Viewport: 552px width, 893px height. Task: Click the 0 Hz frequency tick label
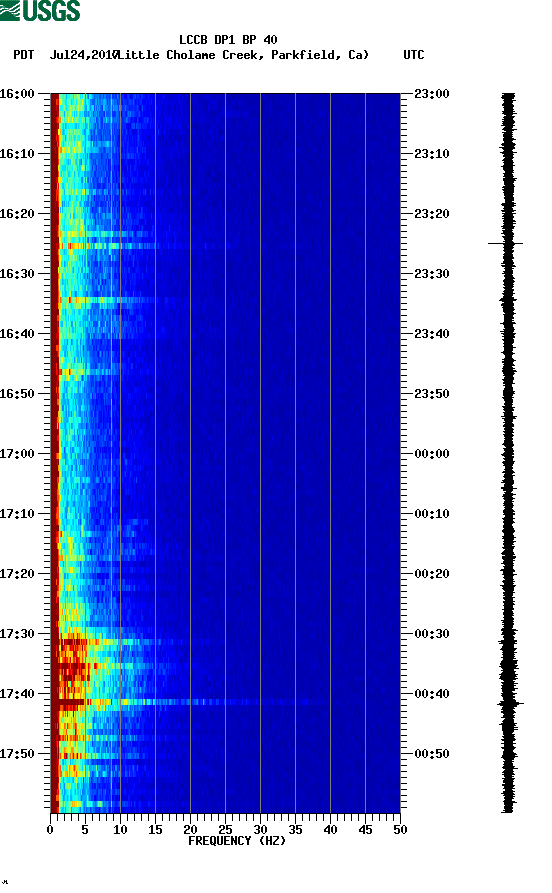[x=50, y=830]
